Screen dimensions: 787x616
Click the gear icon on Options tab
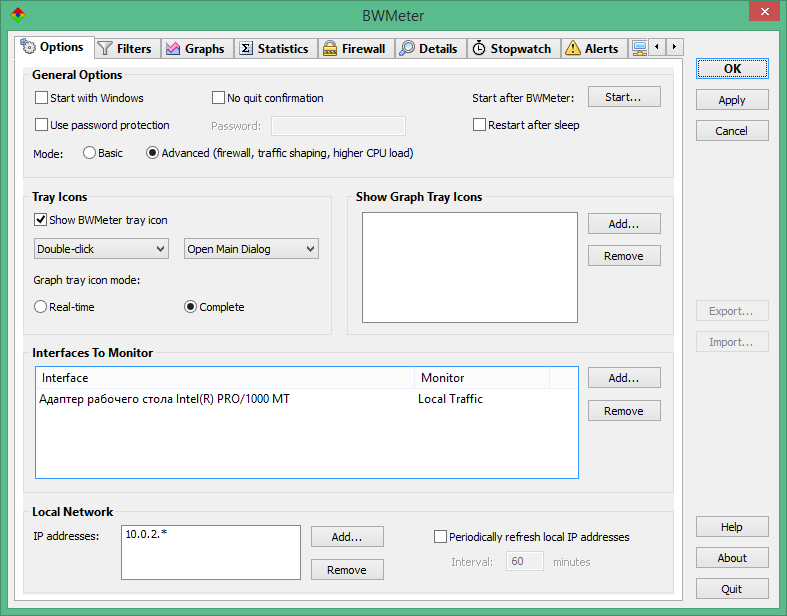[x=28, y=46]
